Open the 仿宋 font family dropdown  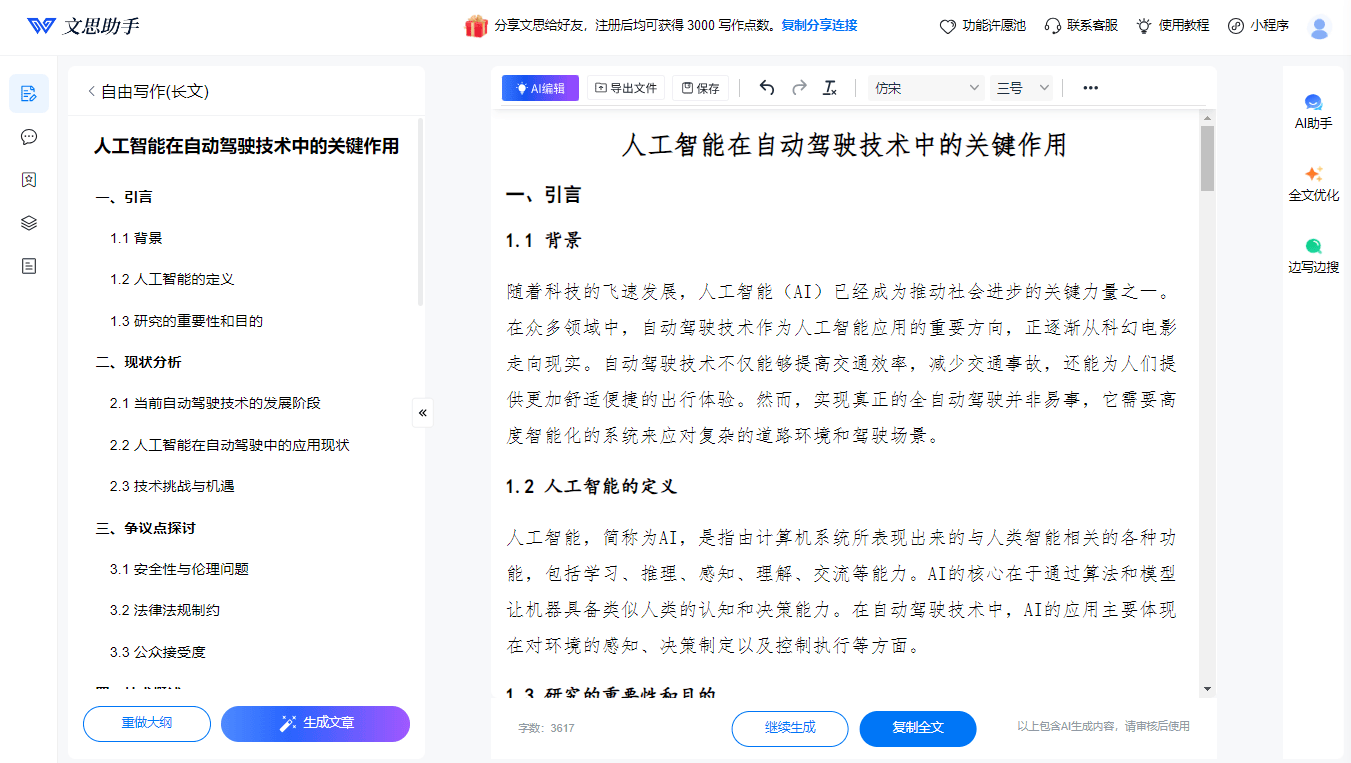click(x=927, y=88)
